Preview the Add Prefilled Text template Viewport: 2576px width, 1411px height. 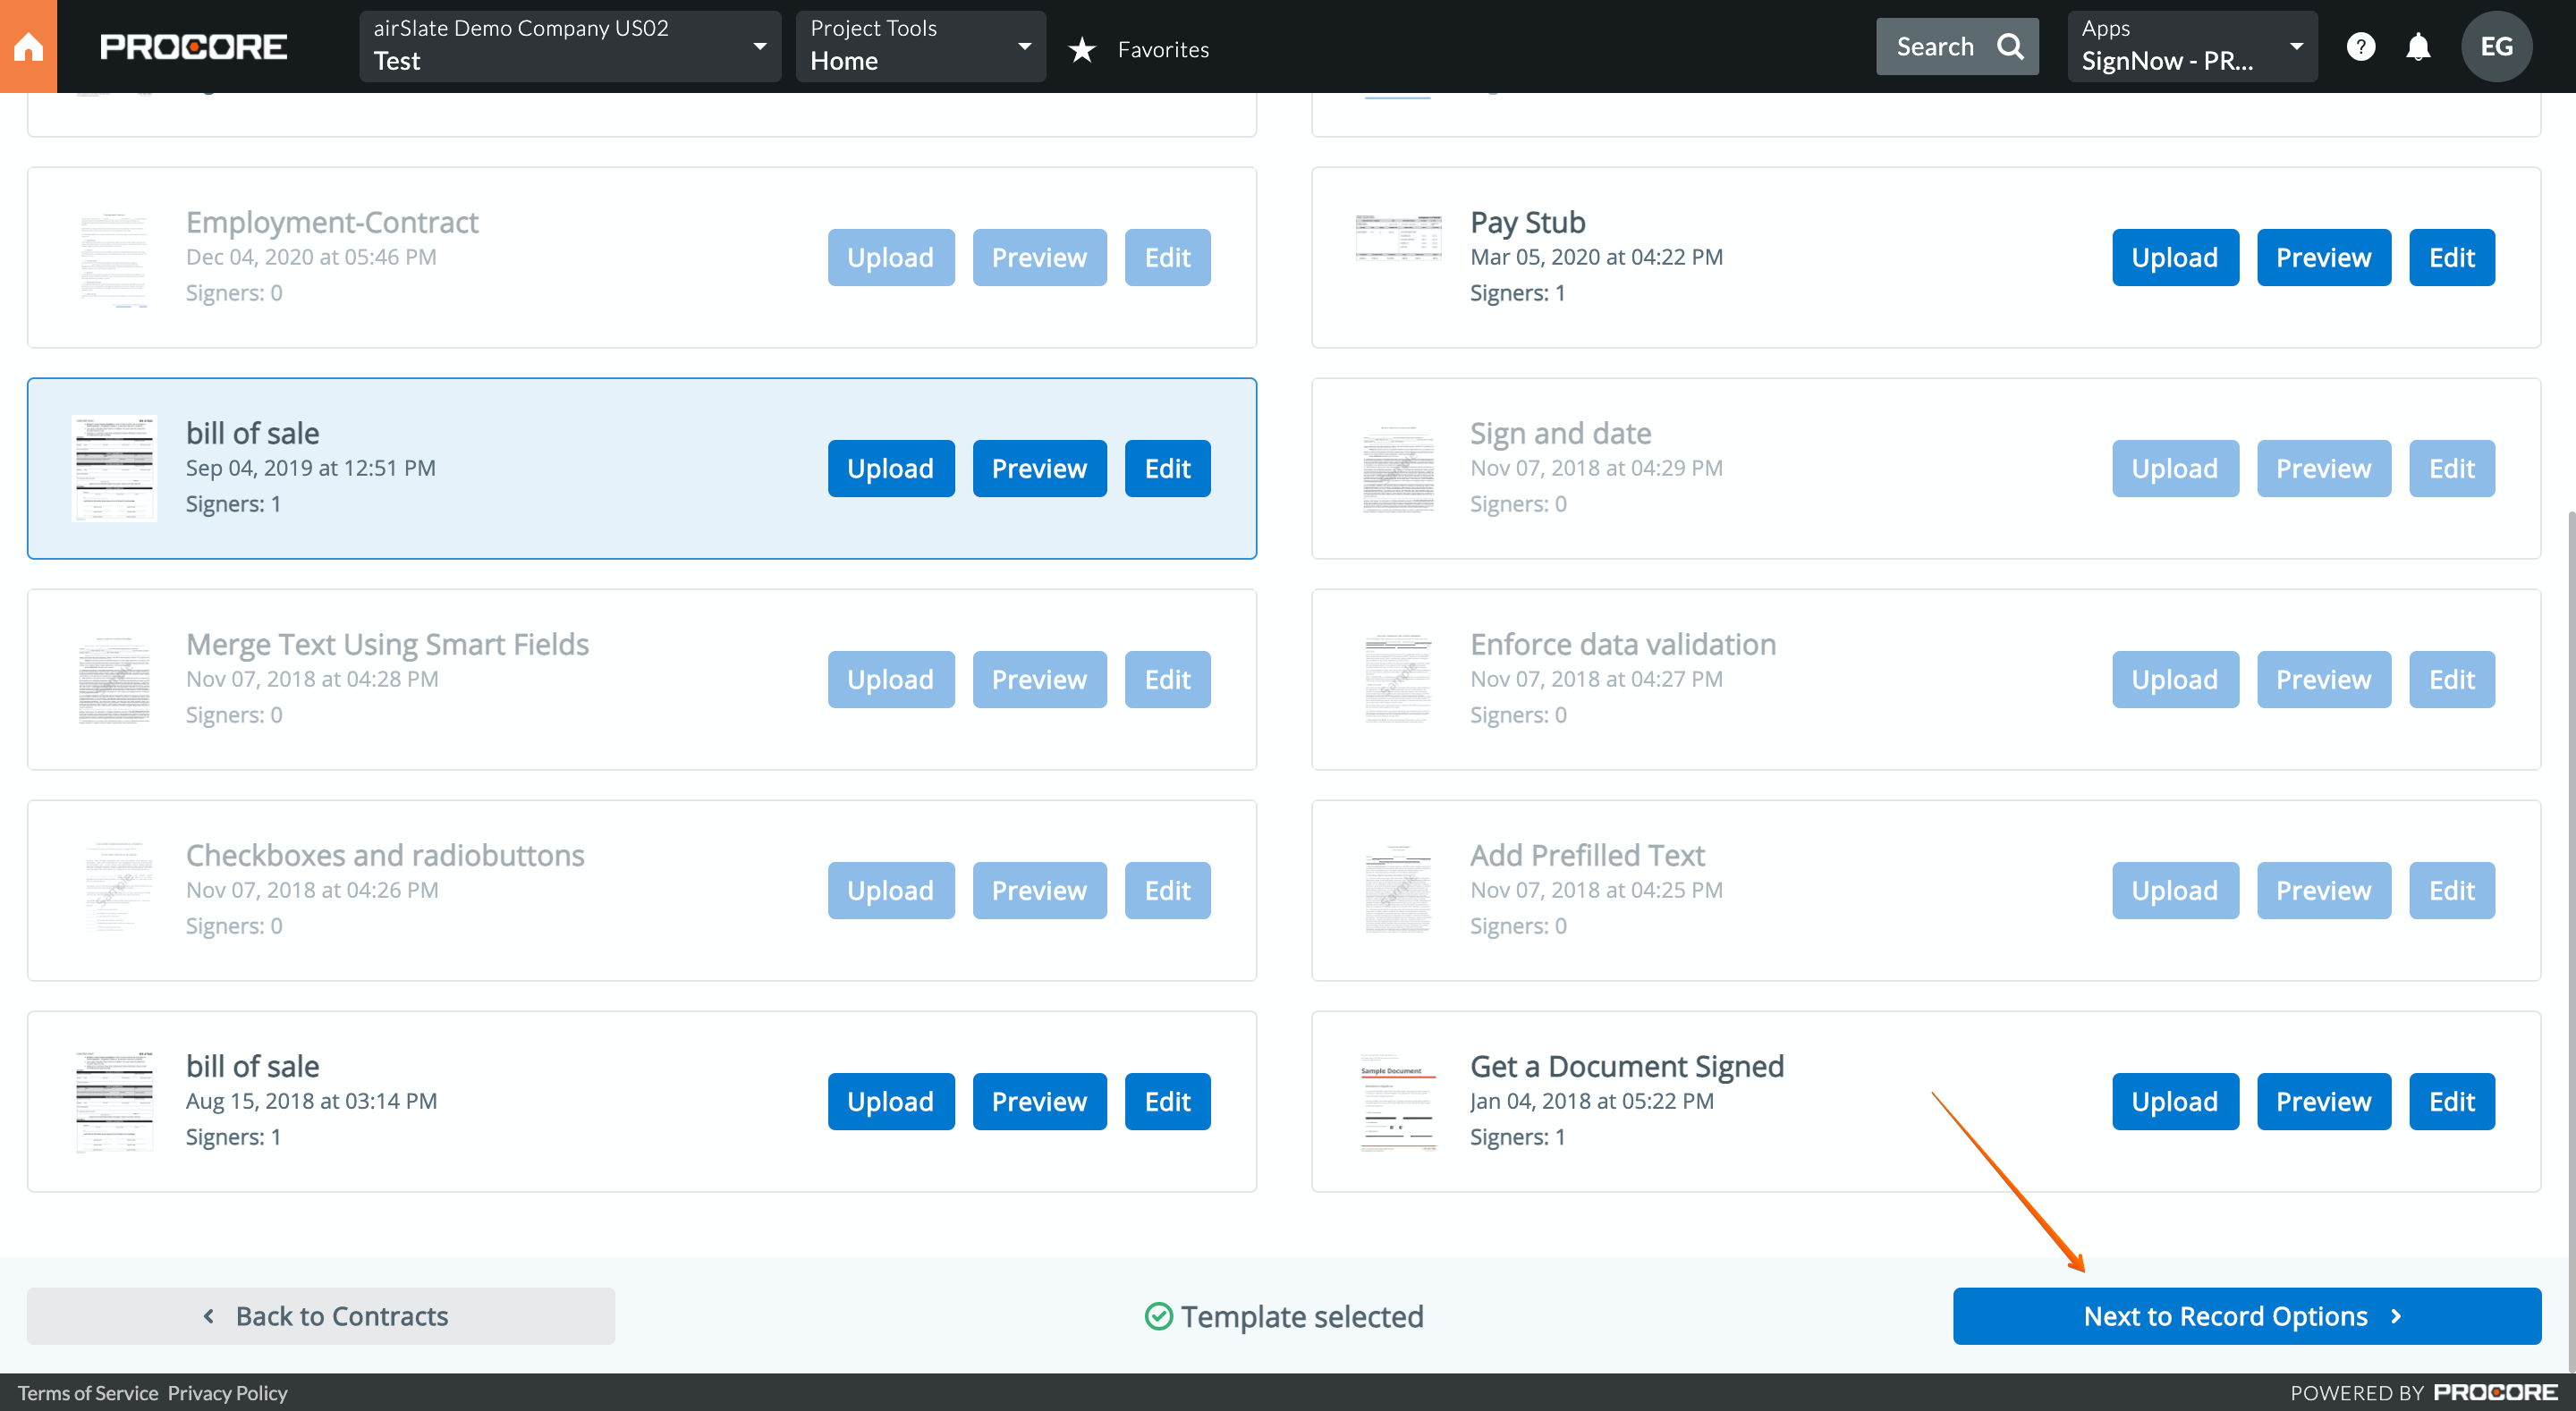(2323, 890)
